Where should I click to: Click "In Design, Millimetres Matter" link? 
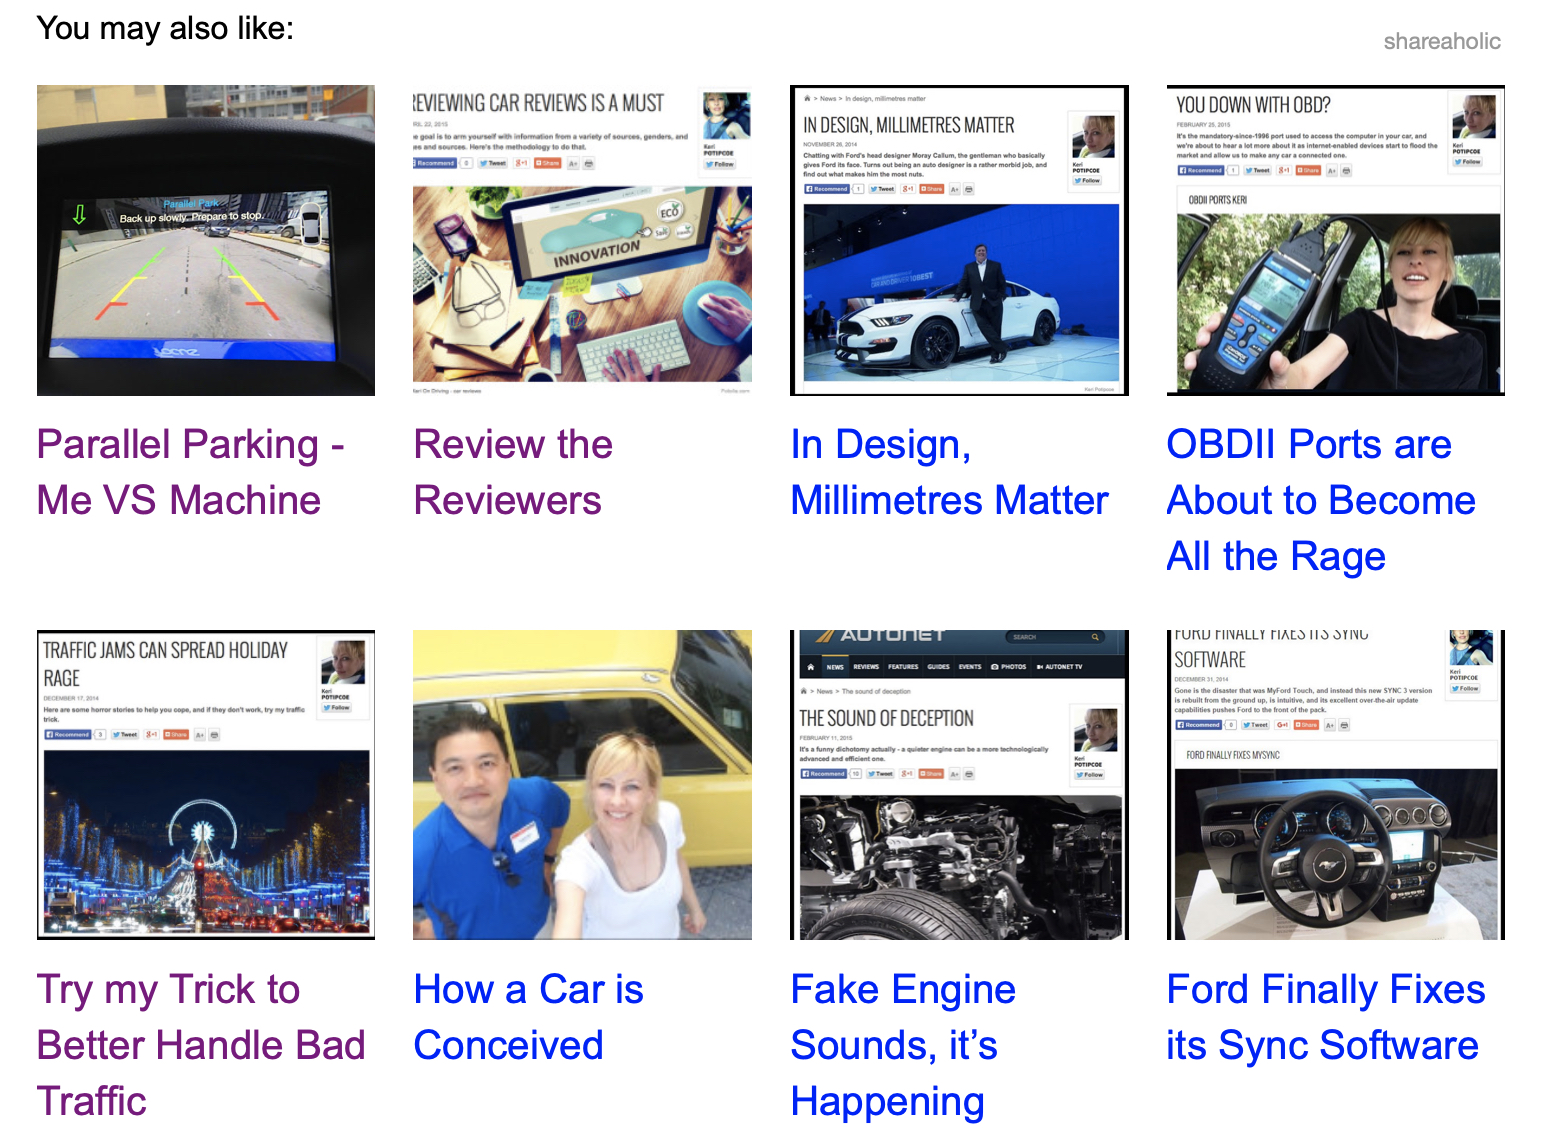tap(949, 472)
